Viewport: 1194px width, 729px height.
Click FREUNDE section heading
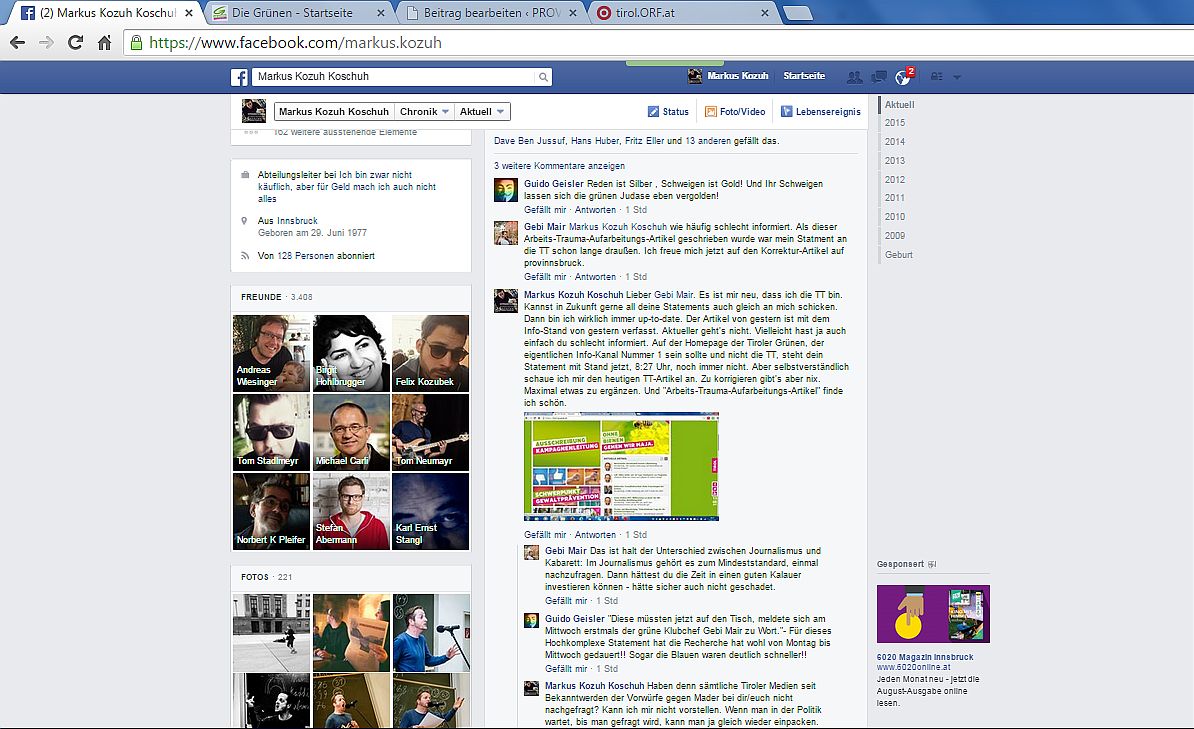click(x=261, y=297)
